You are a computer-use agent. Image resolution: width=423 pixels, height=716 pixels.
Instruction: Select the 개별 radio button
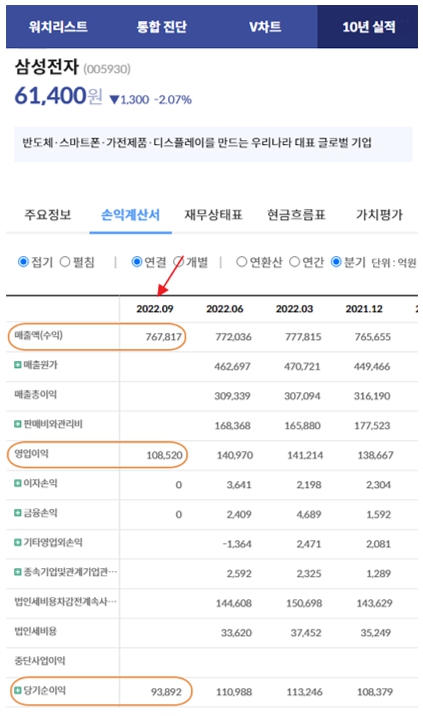[179, 262]
